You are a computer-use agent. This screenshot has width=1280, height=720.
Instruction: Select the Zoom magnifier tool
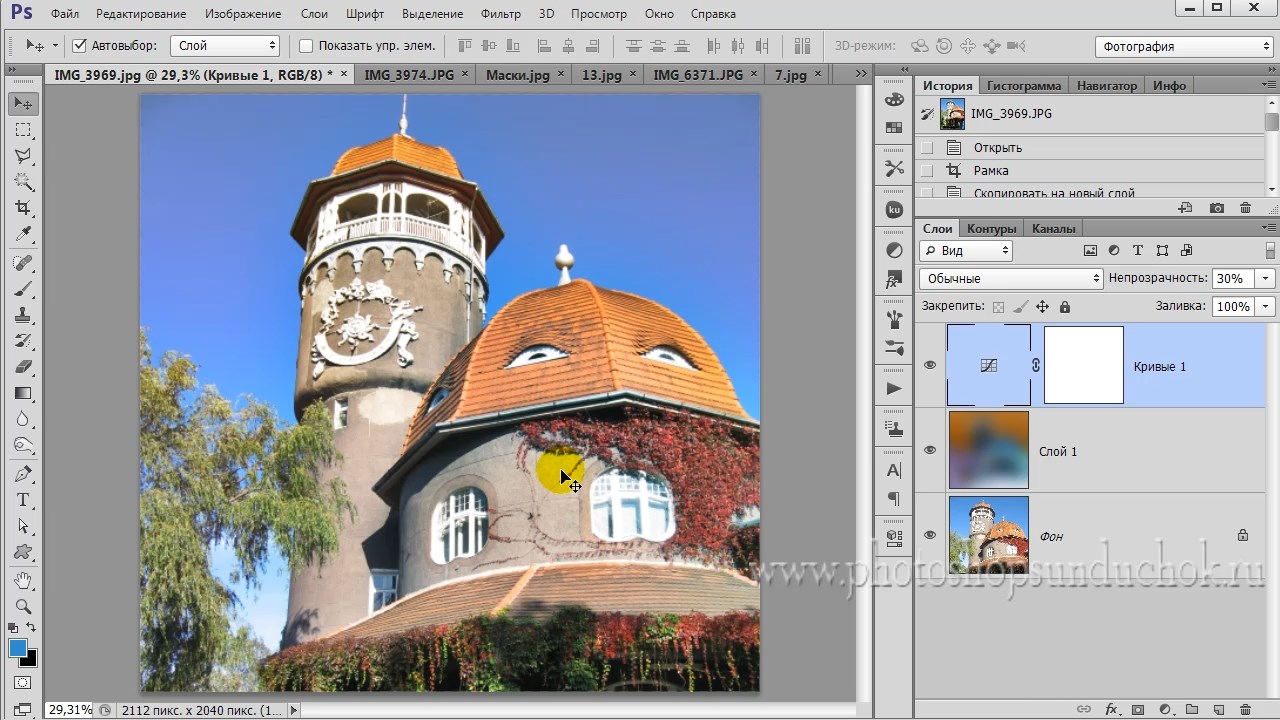coord(23,606)
